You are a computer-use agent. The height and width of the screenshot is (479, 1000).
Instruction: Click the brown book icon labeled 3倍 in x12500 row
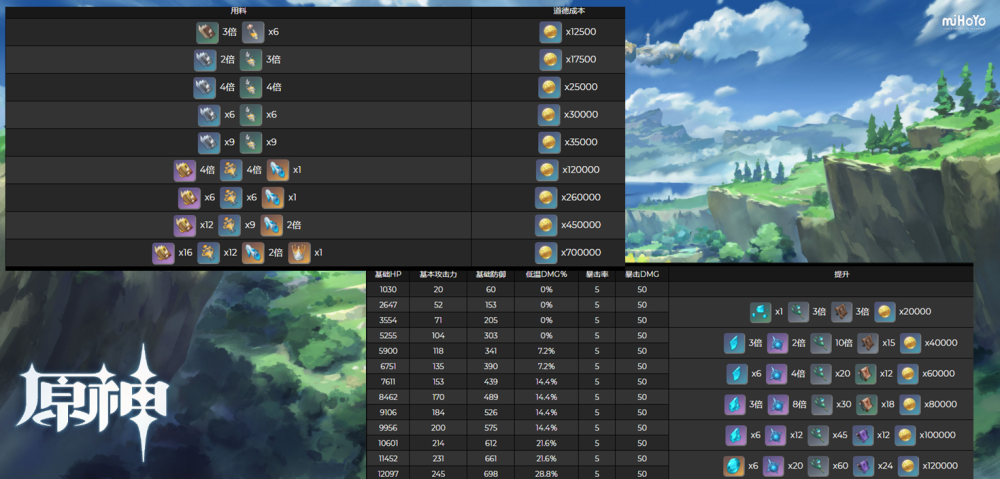[x=207, y=32]
